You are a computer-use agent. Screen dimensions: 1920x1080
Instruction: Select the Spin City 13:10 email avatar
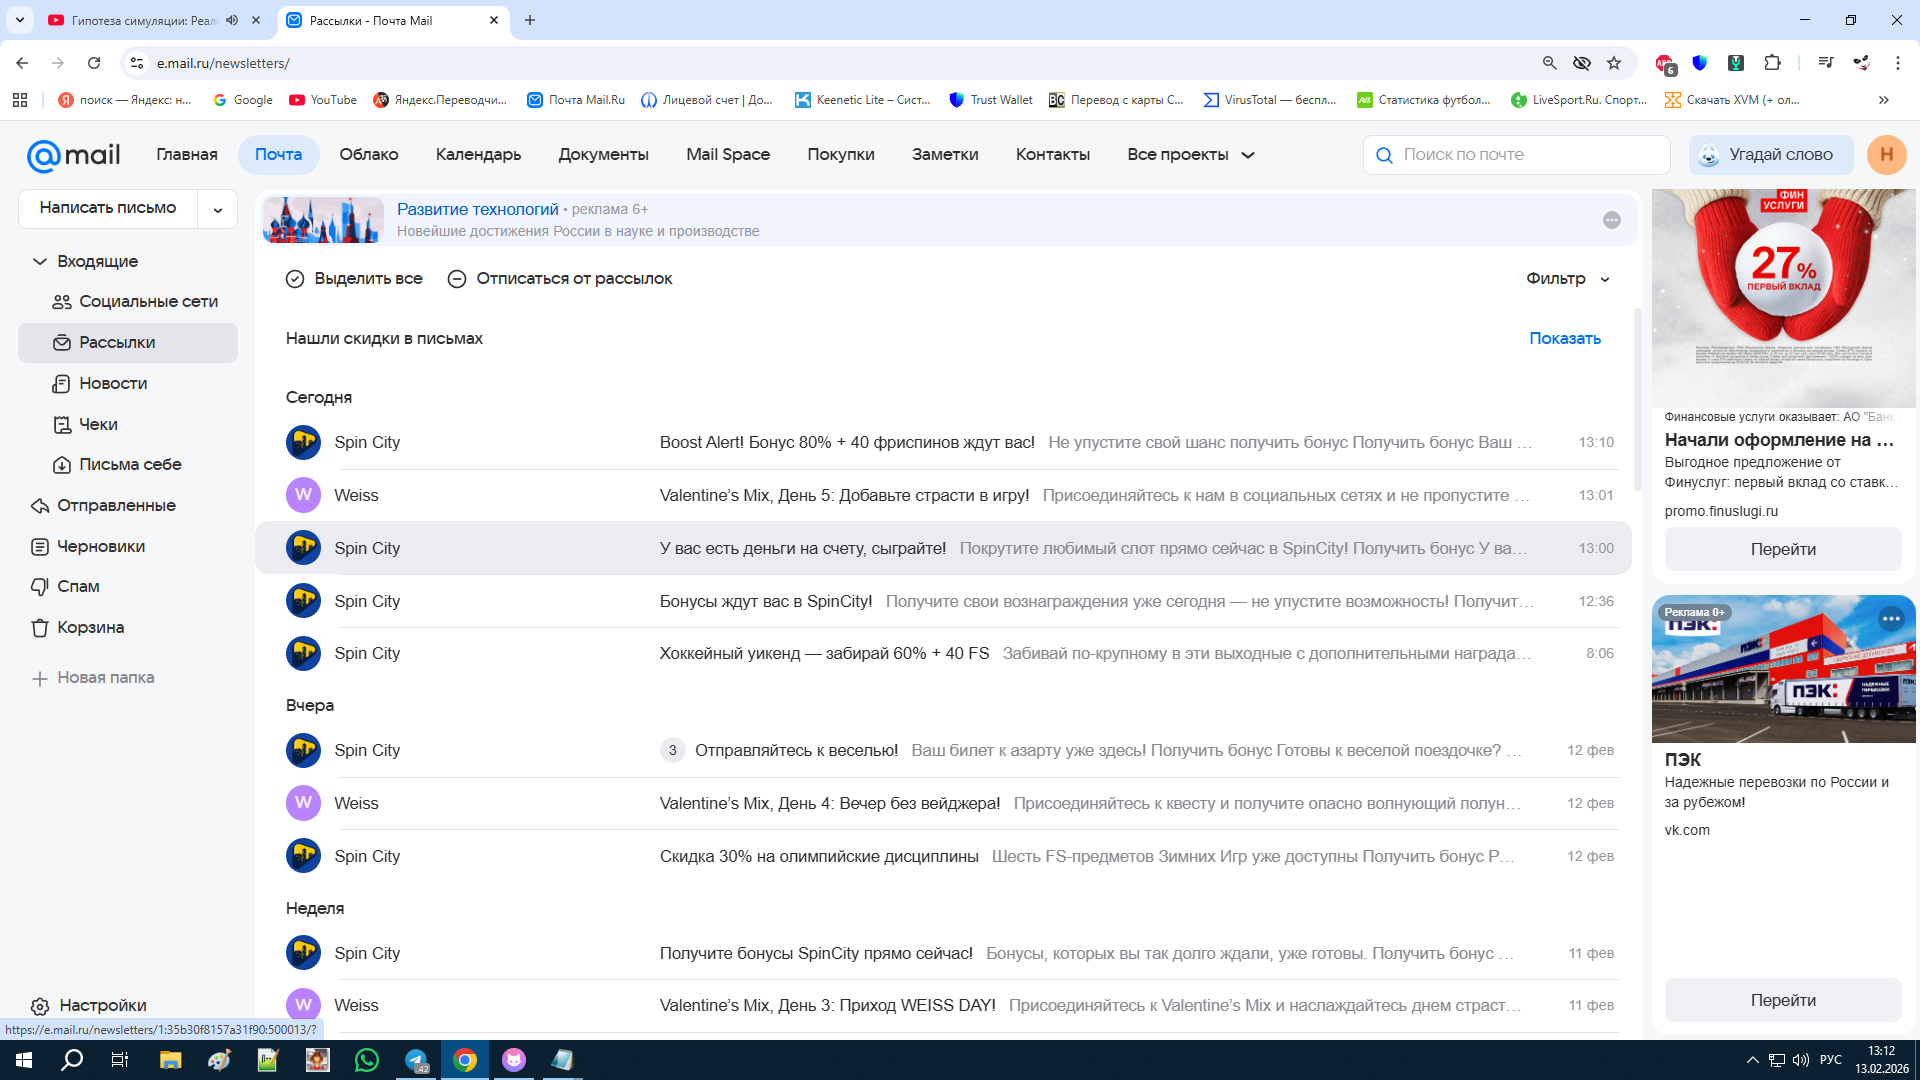(303, 442)
